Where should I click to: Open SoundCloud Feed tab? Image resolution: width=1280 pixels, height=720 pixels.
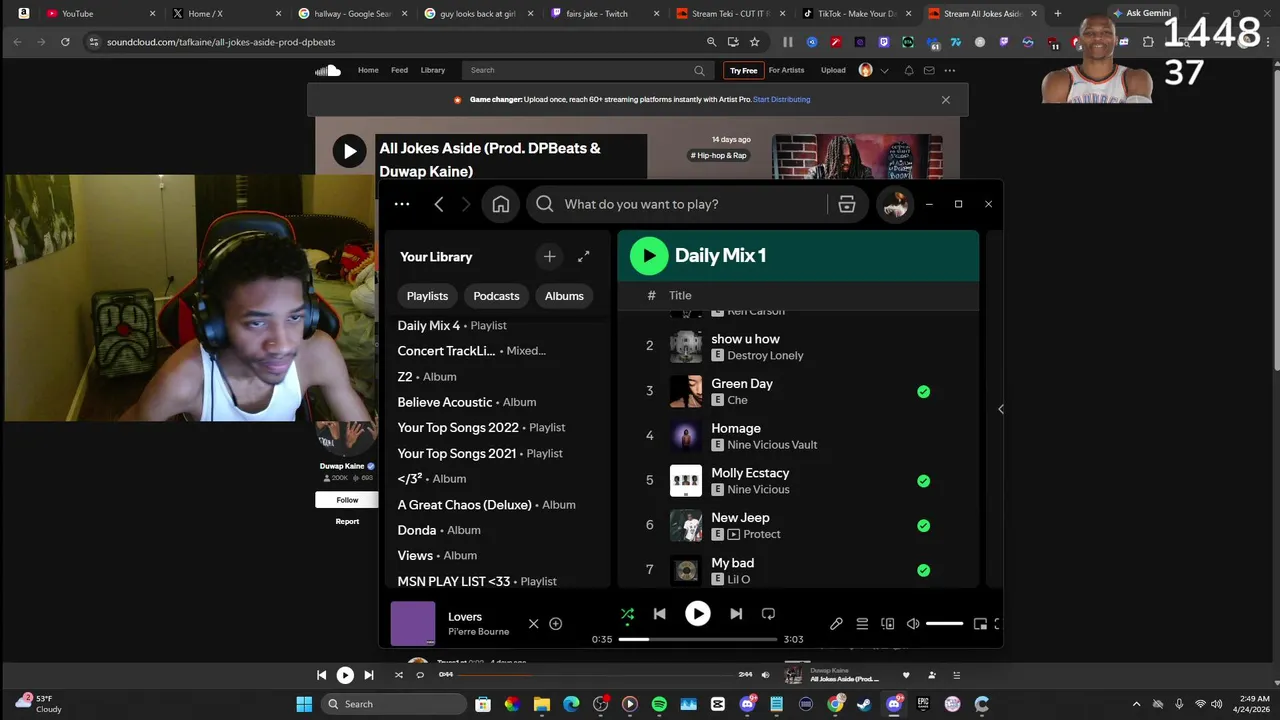click(399, 70)
